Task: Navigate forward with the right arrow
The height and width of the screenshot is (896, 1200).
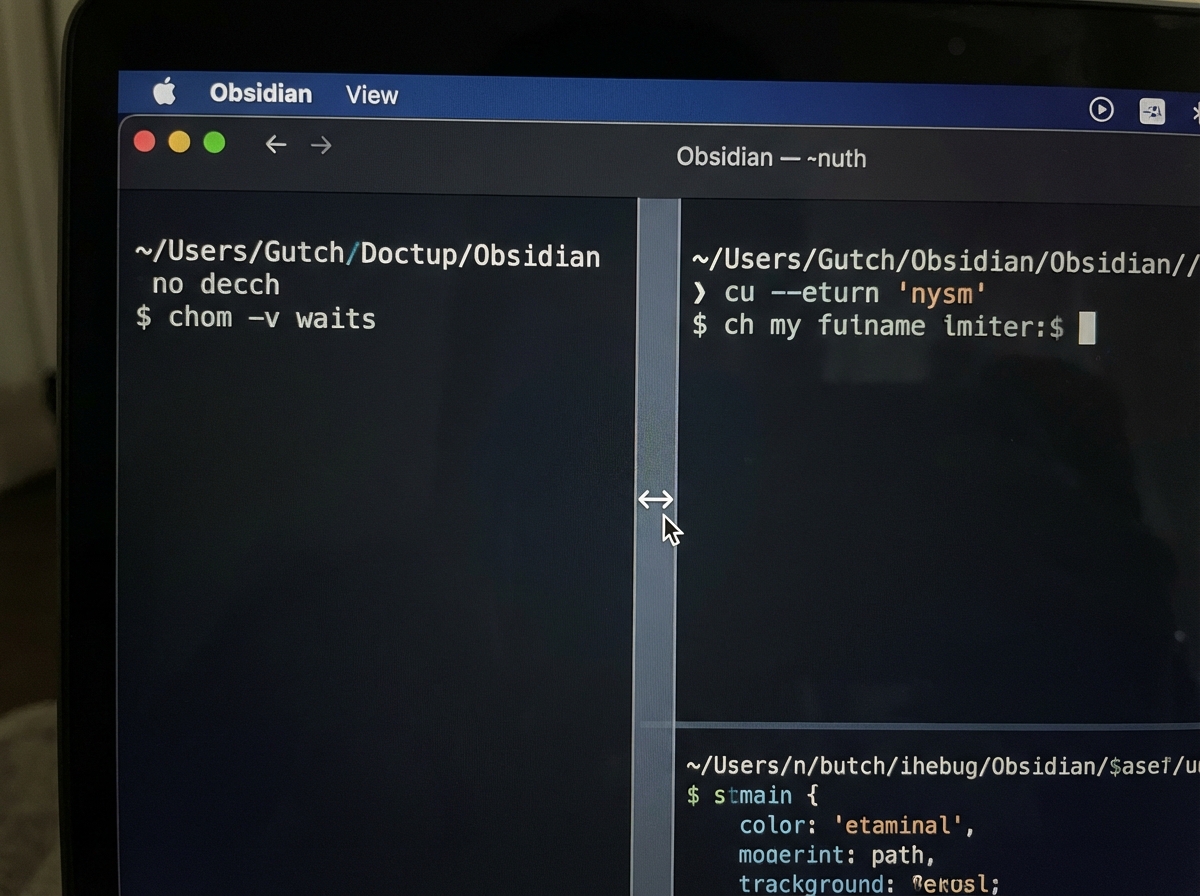Action: [320, 146]
